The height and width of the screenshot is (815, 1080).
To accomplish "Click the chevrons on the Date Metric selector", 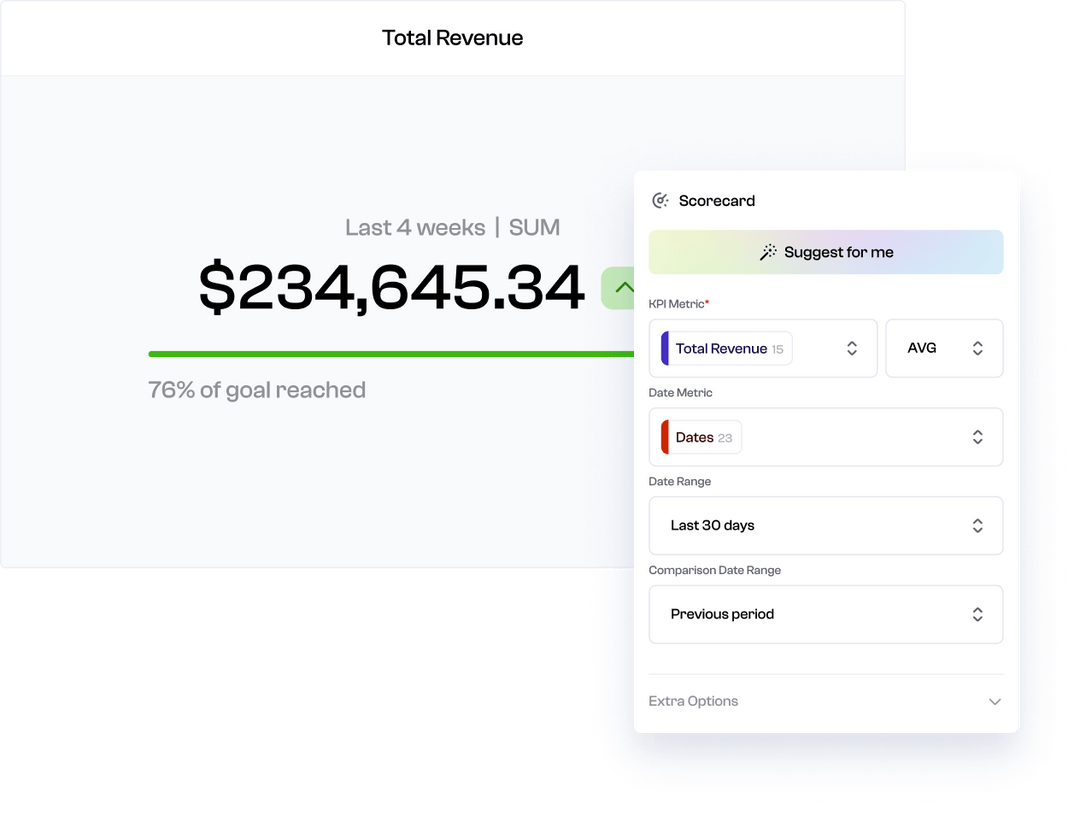I will (x=978, y=437).
